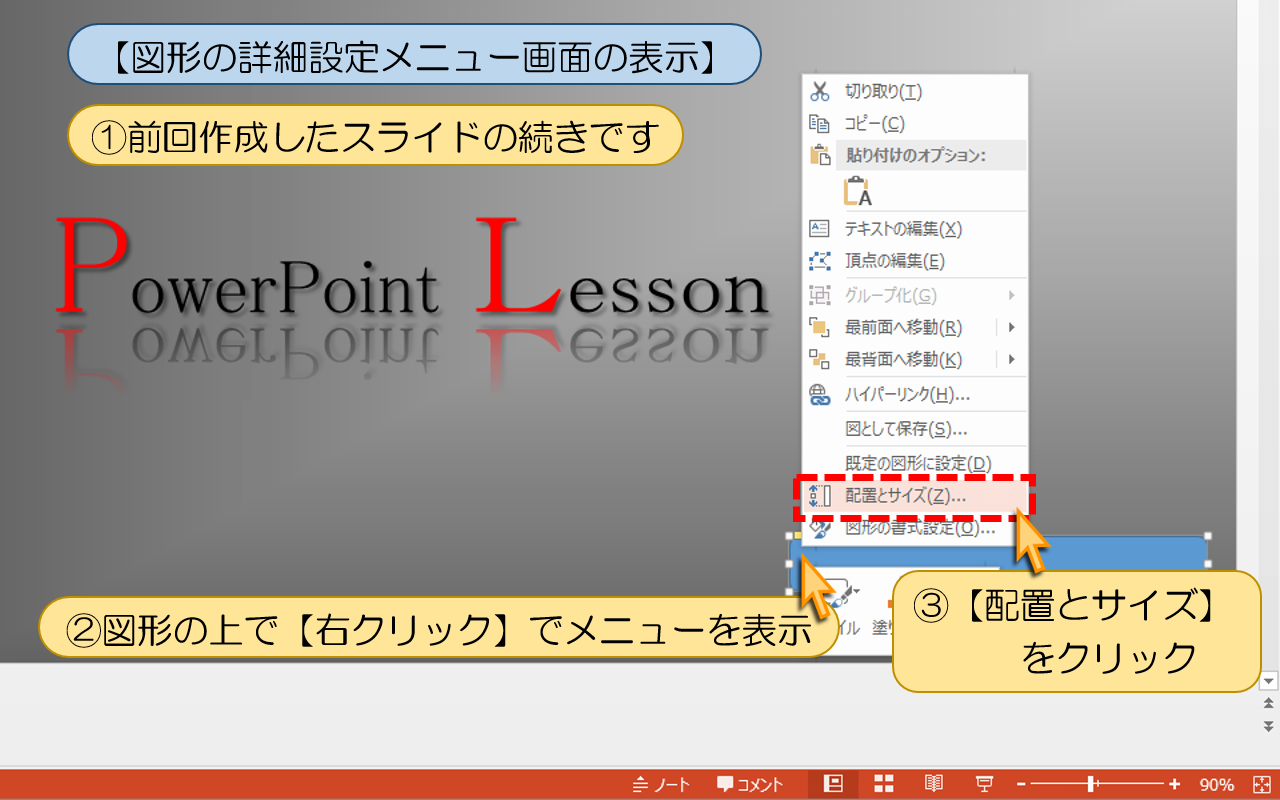Open ハイパーリンク(H)... dialog entry
The image size is (1280, 800).
pyautogui.click(x=914, y=395)
